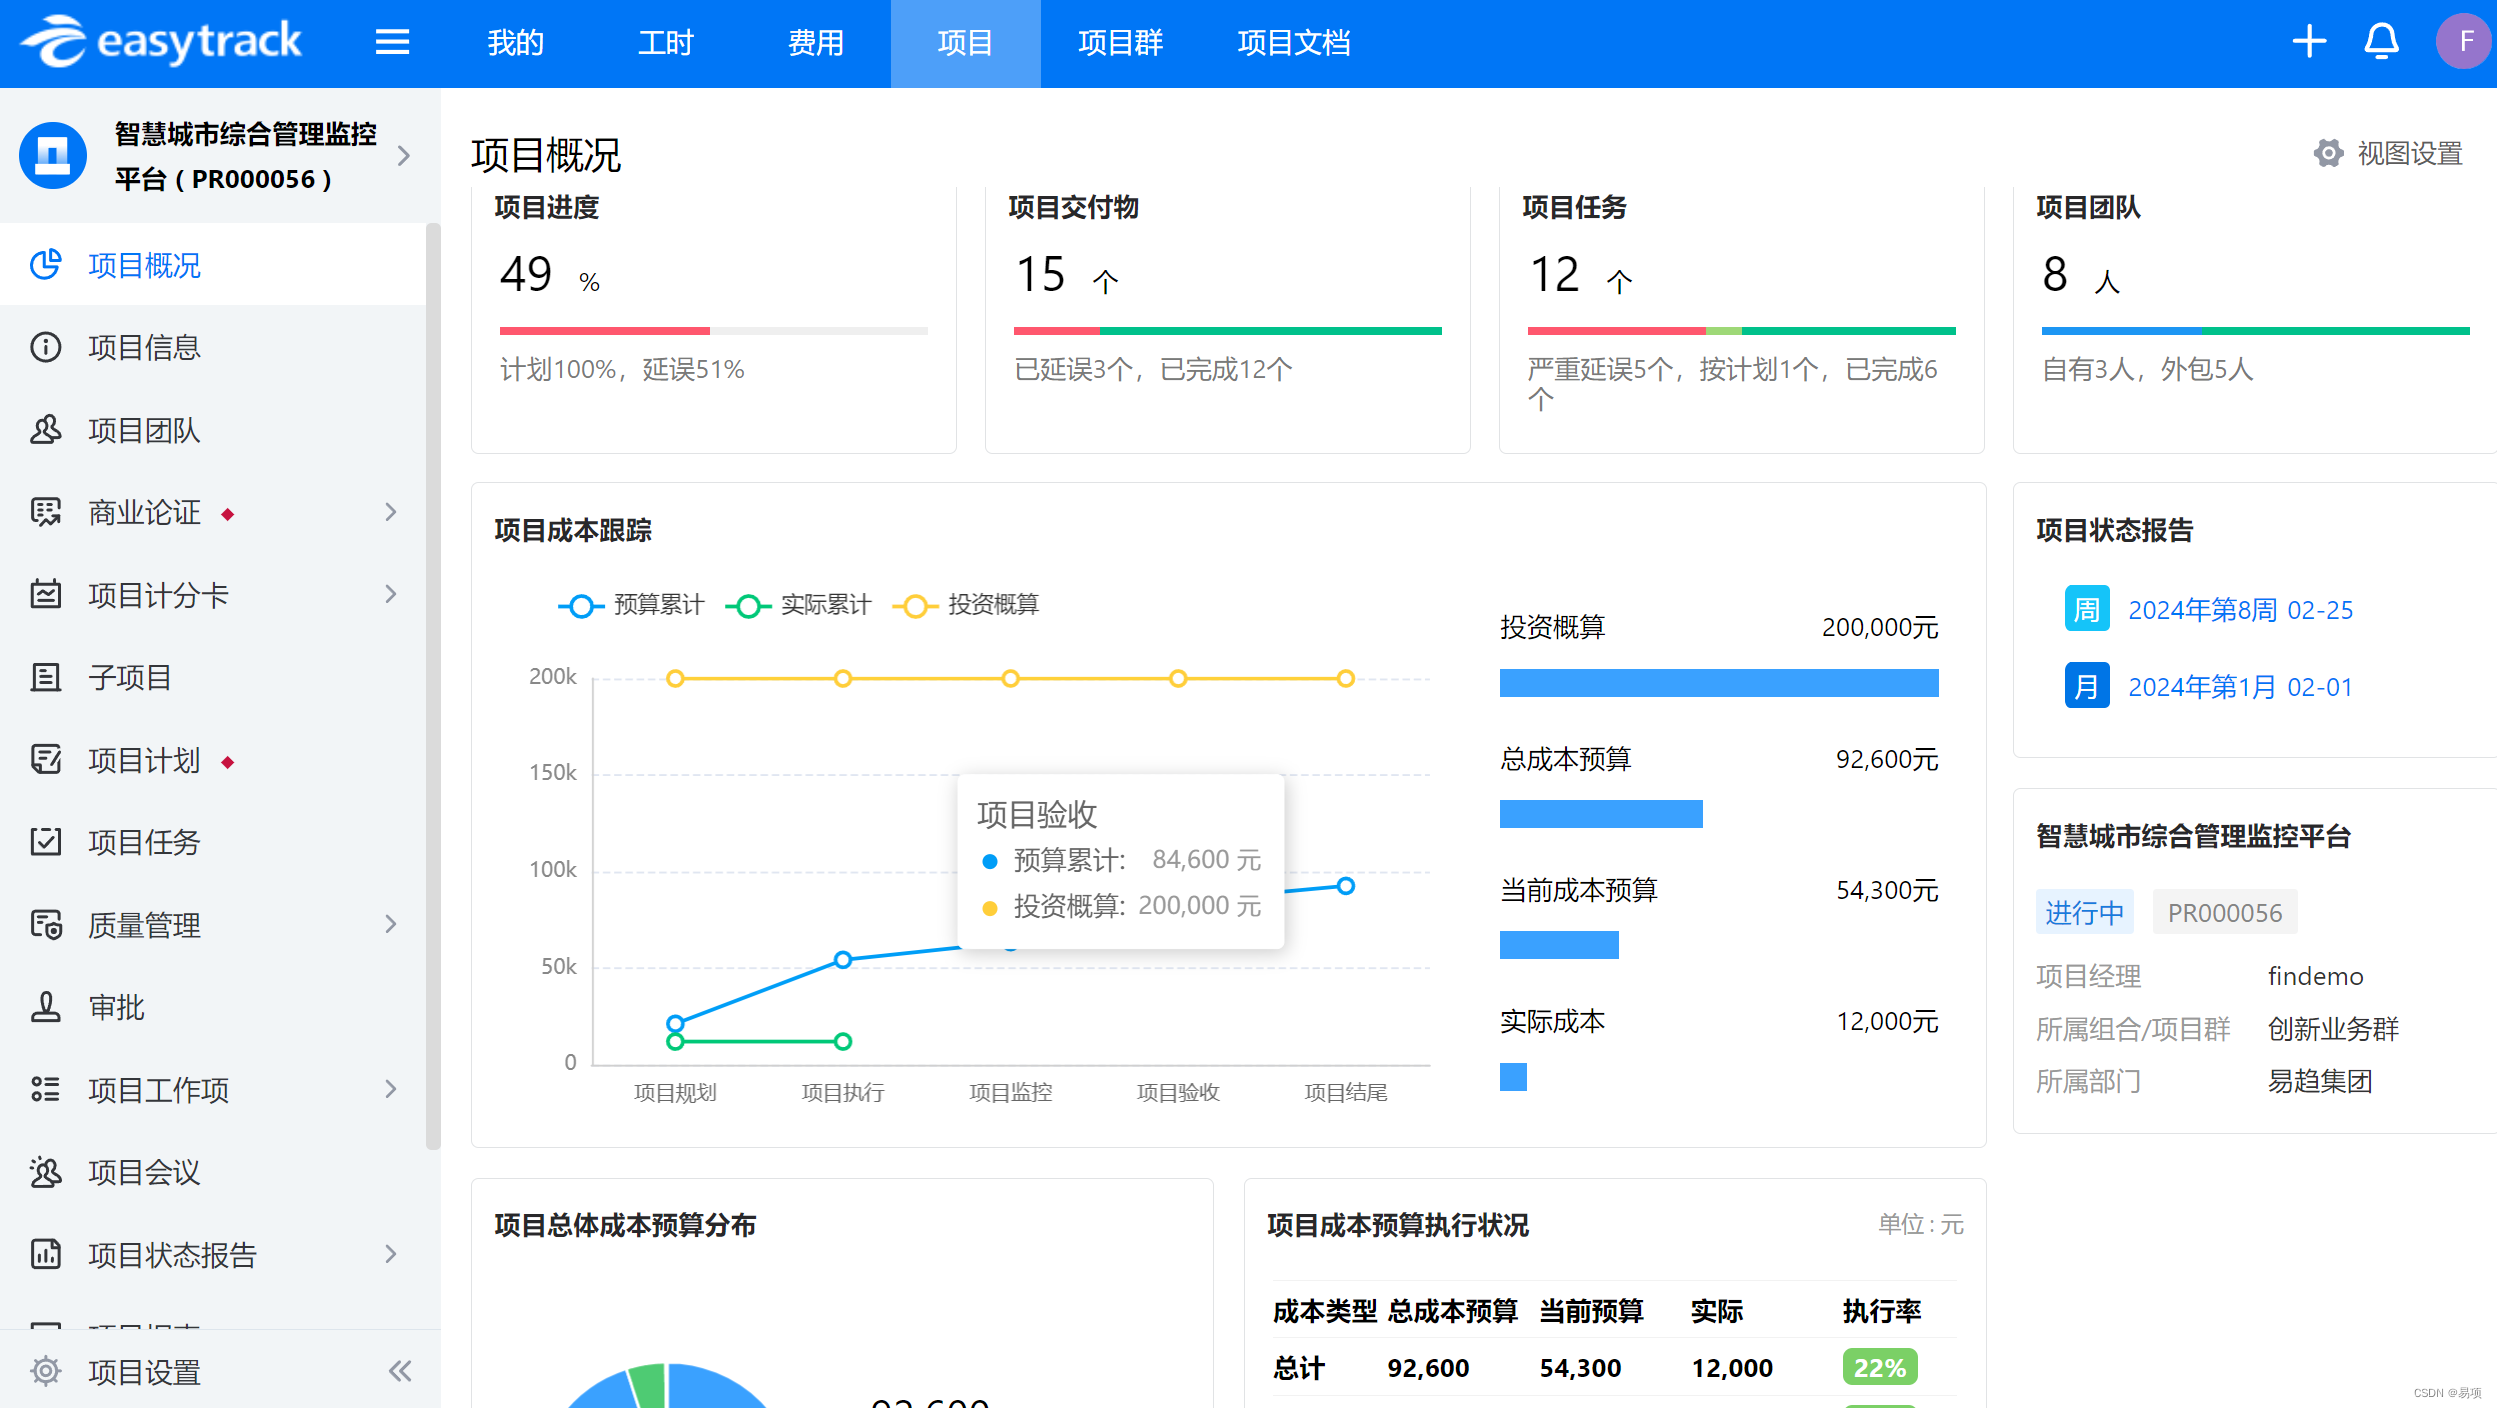Open the 2024年第1月 02-01 report link

click(2240, 687)
